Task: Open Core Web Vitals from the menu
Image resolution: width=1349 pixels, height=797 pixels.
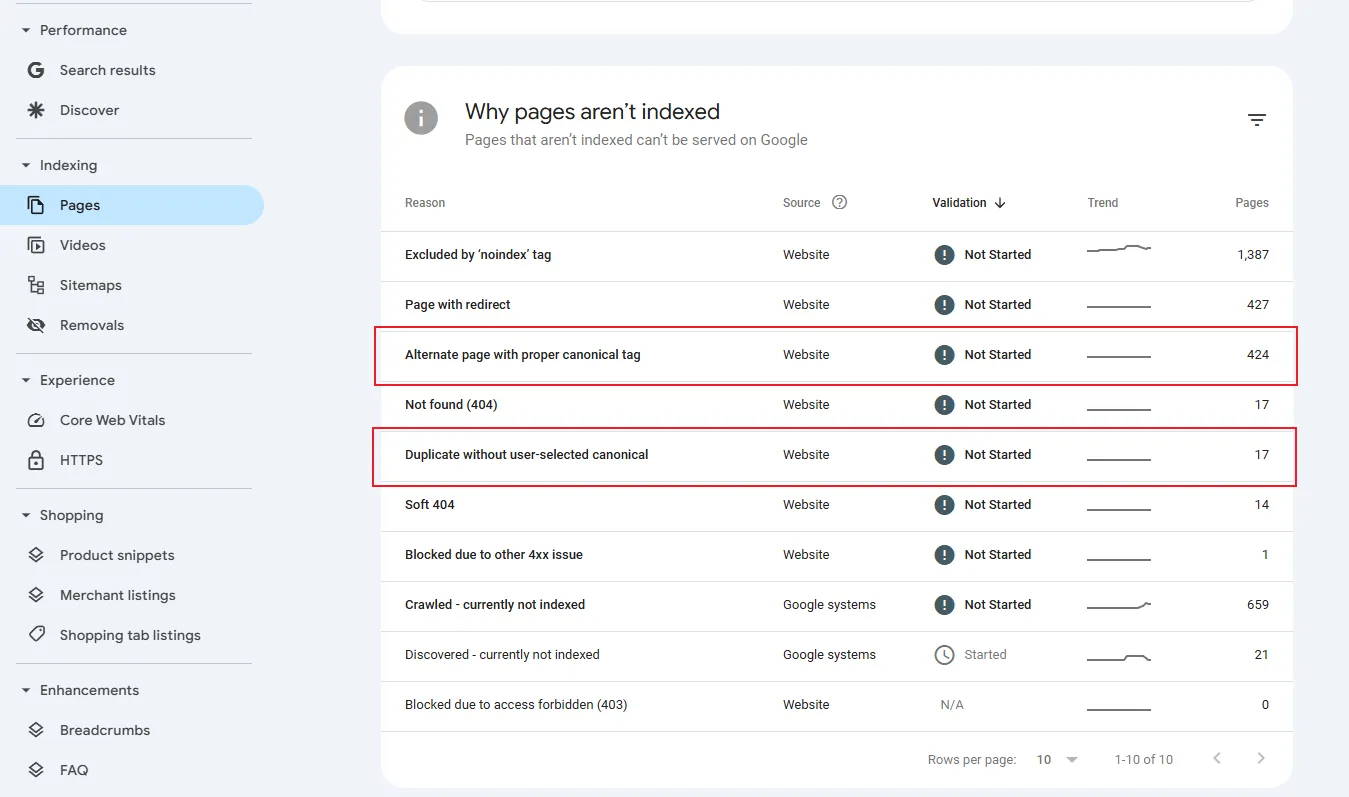Action: tap(110, 420)
